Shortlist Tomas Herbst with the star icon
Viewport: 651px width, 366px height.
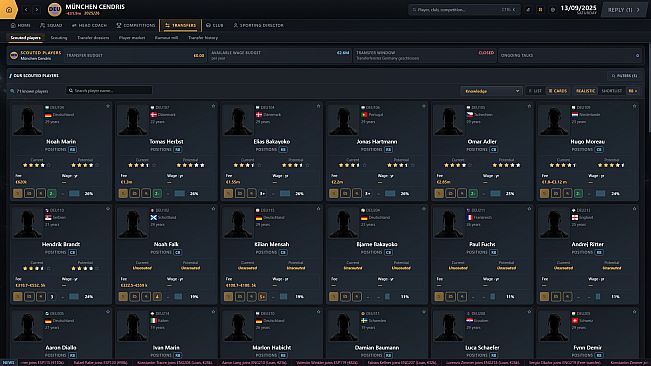(213, 106)
